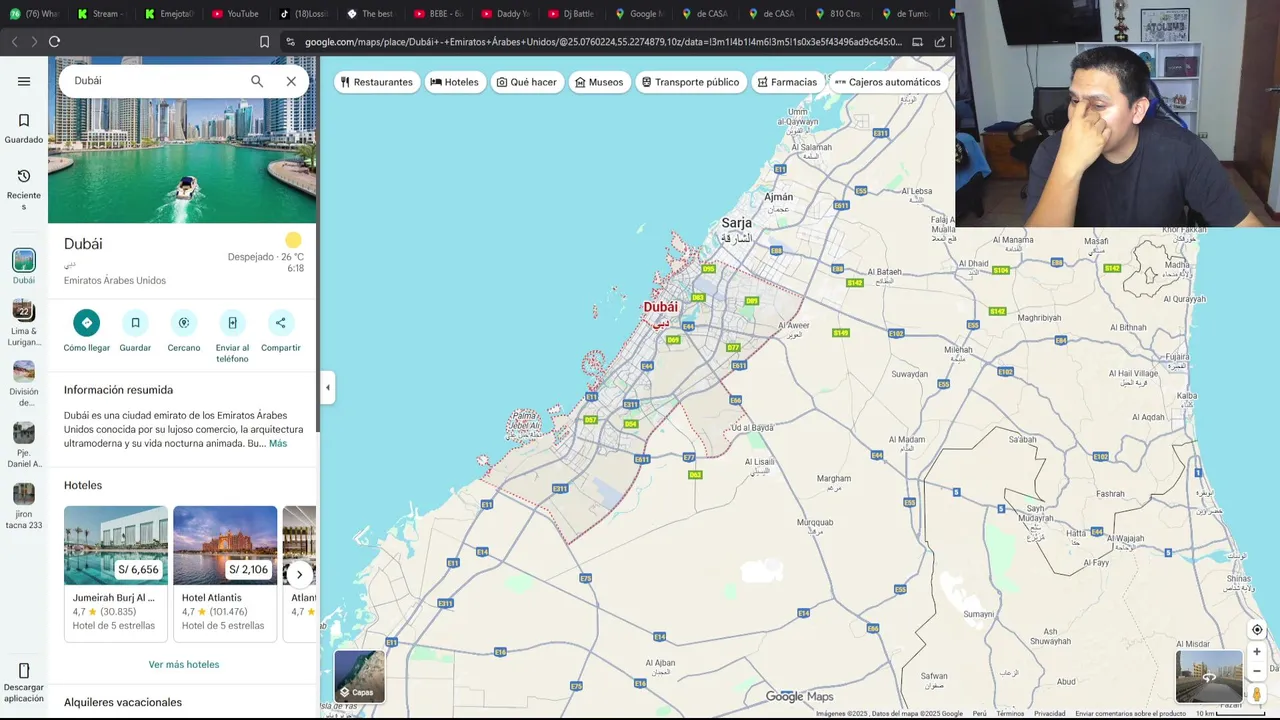The height and width of the screenshot is (720, 1280).
Task: Click the browser back arrow
Action: click(x=14, y=42)
